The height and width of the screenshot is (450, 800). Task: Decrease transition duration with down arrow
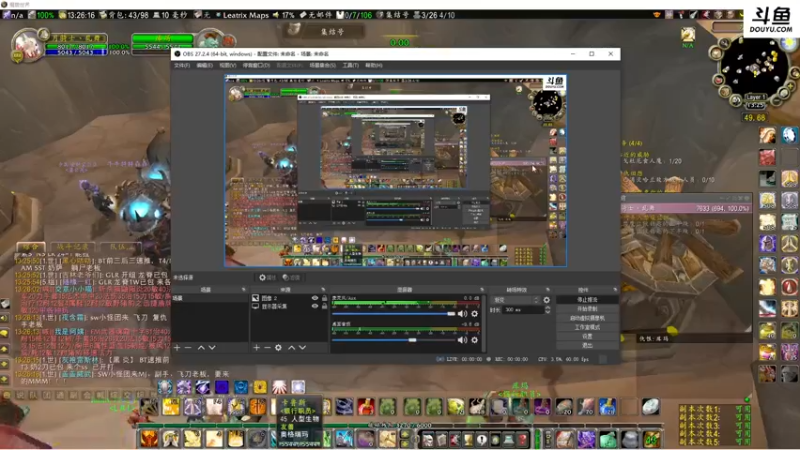click(547, 312)
